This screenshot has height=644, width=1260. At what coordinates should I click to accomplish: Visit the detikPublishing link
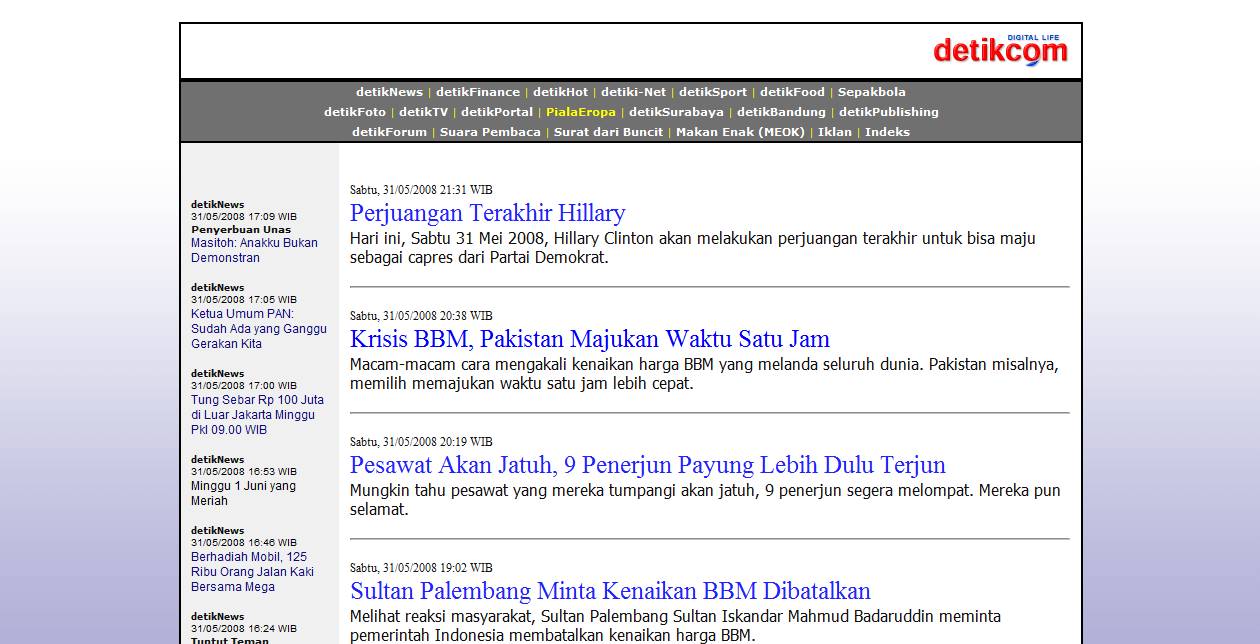pos(889,112)
